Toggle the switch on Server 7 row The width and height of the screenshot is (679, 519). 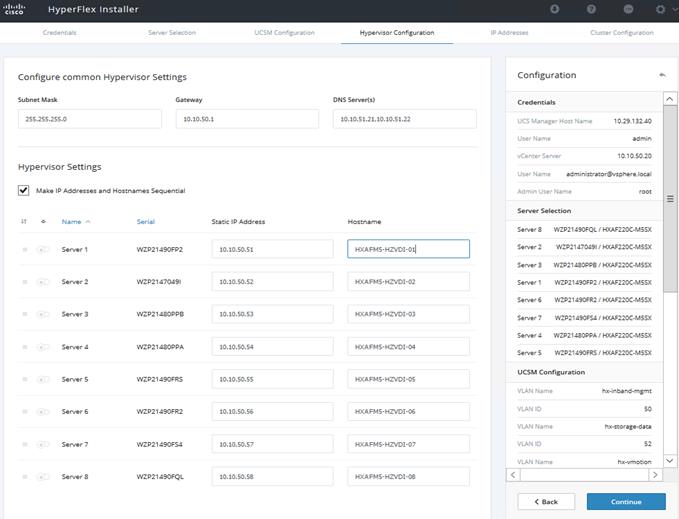tap(42, 444)
